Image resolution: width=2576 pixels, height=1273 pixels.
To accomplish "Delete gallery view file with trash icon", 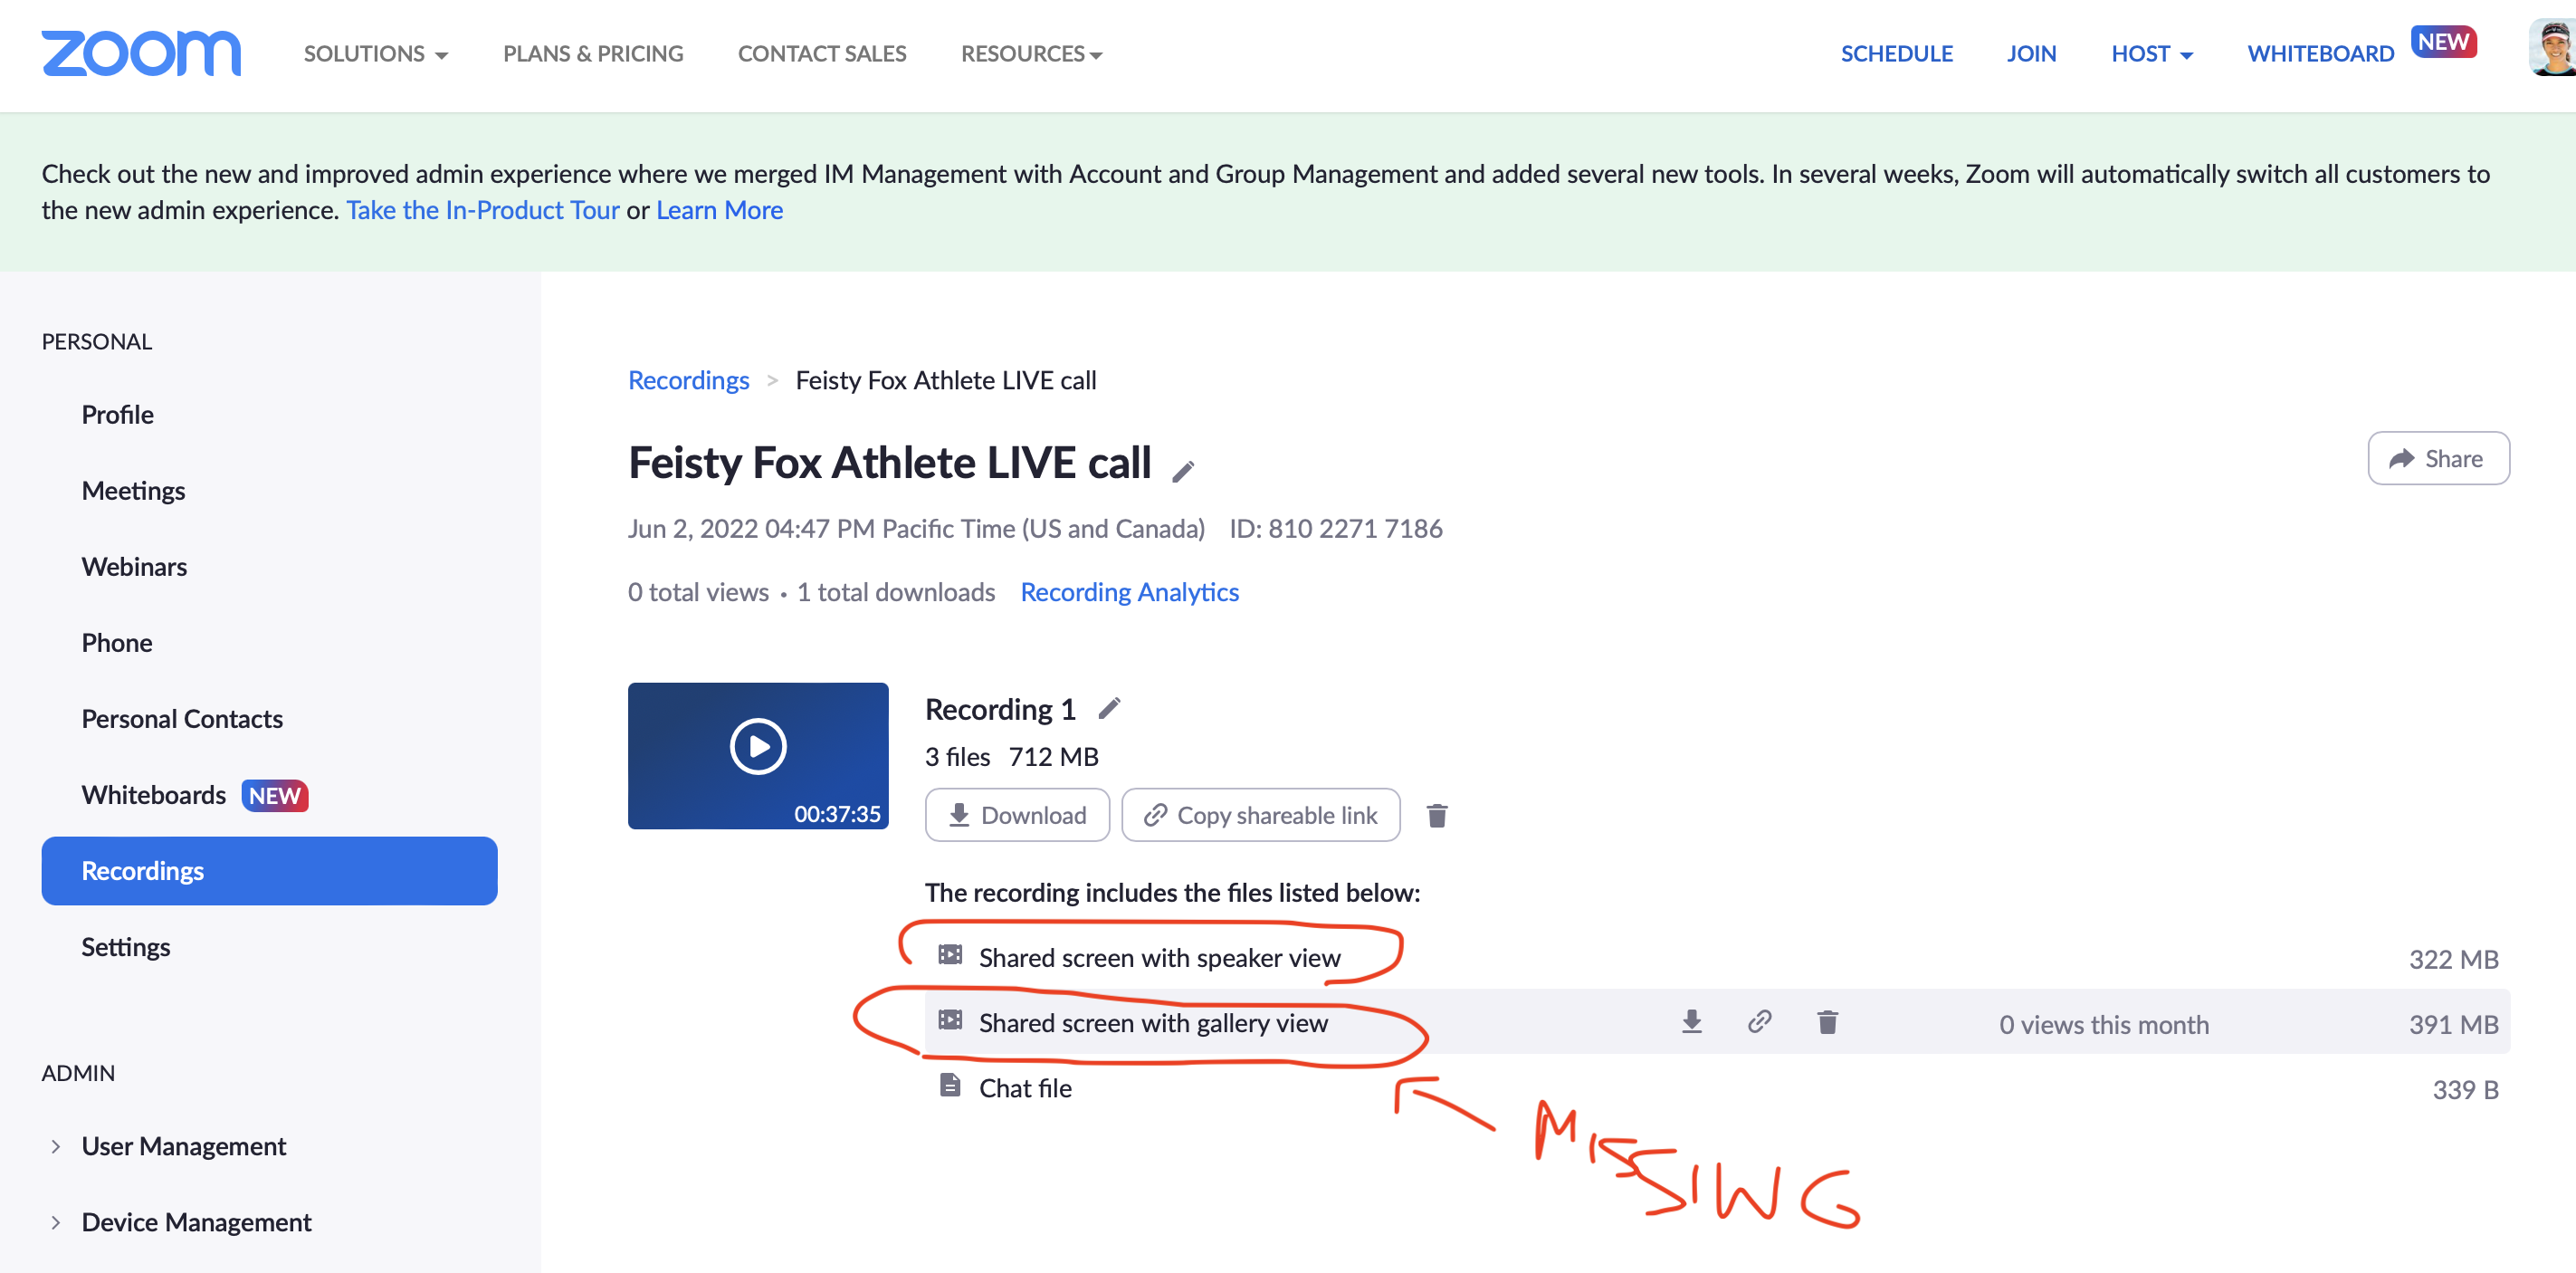I will click(x=1827, y=1022).
